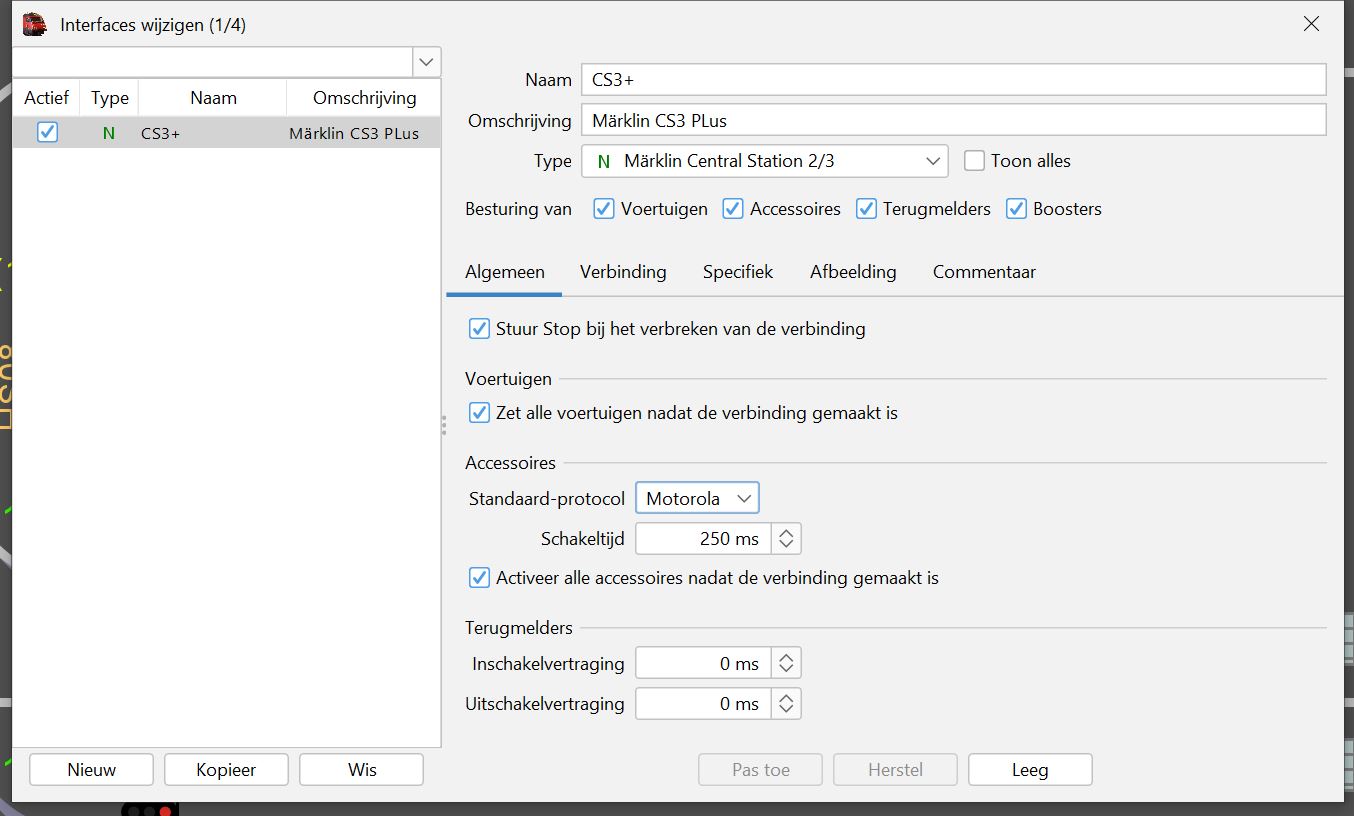1354x816 pixels.
Task: Open the Type dropdown Märklin Central Station 2/3
Action: pos(765,161)
